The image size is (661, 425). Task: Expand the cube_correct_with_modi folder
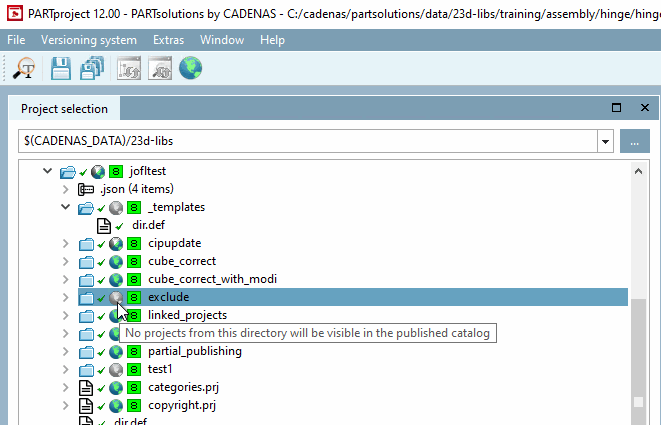tap(65, 280)
